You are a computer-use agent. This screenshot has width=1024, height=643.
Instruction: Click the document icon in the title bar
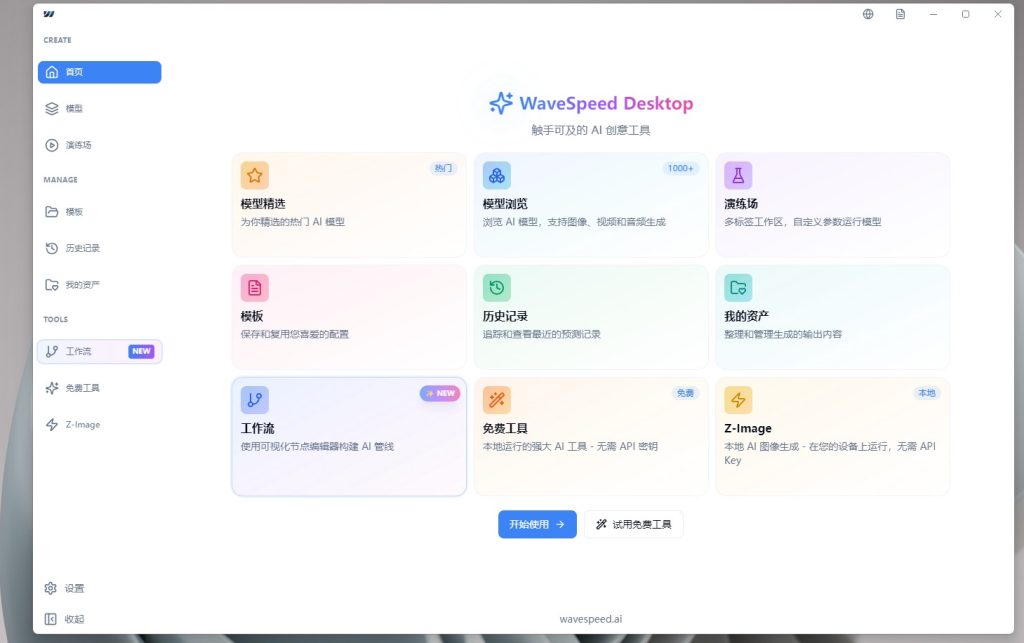(901, 14)
